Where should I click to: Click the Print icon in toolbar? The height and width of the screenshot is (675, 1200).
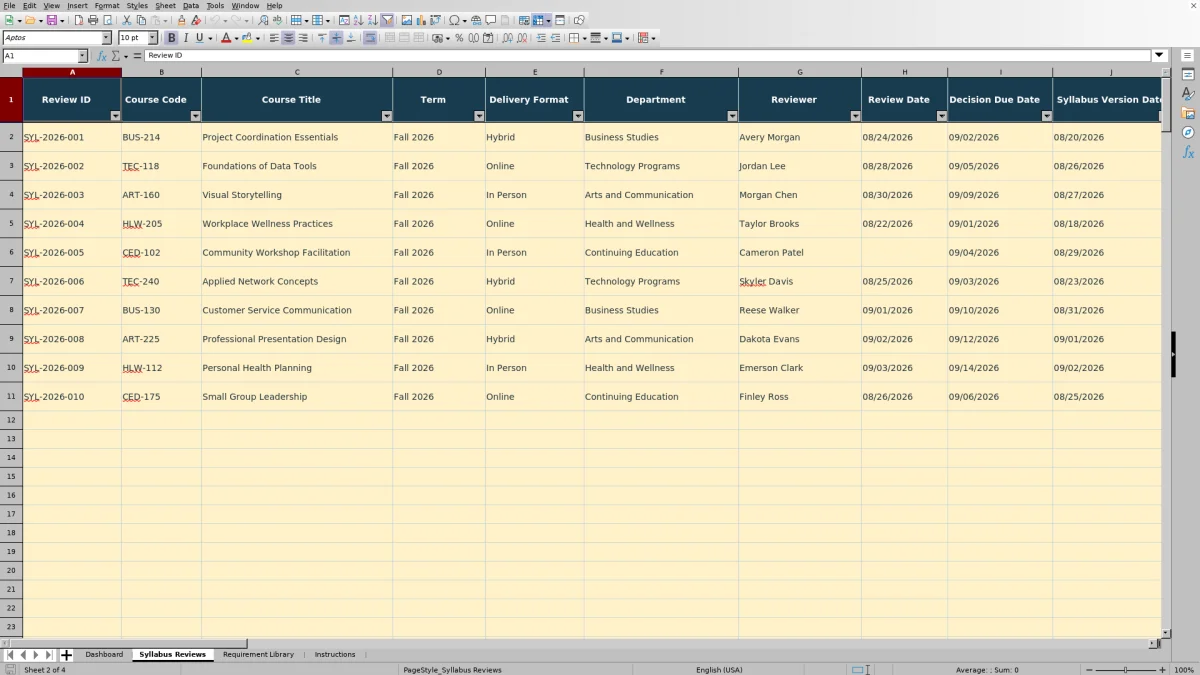tap(93, 20)
